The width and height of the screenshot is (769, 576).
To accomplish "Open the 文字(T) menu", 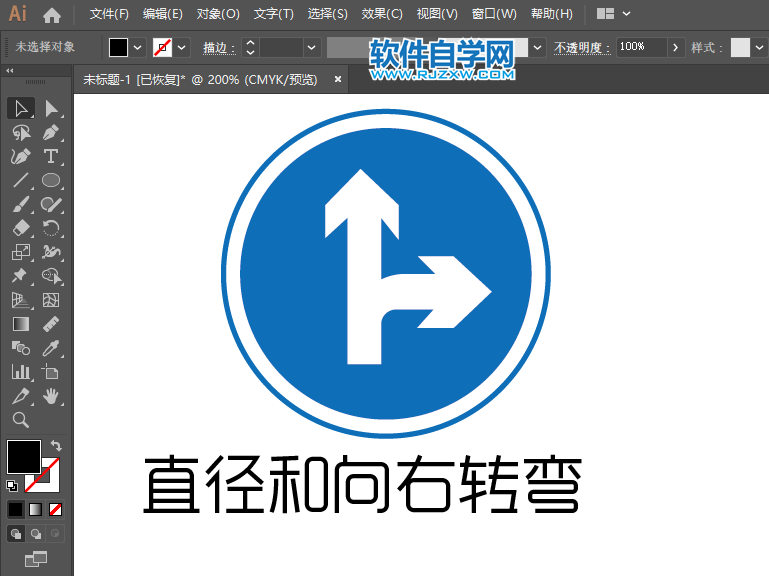I will click(x=274, y=14).
